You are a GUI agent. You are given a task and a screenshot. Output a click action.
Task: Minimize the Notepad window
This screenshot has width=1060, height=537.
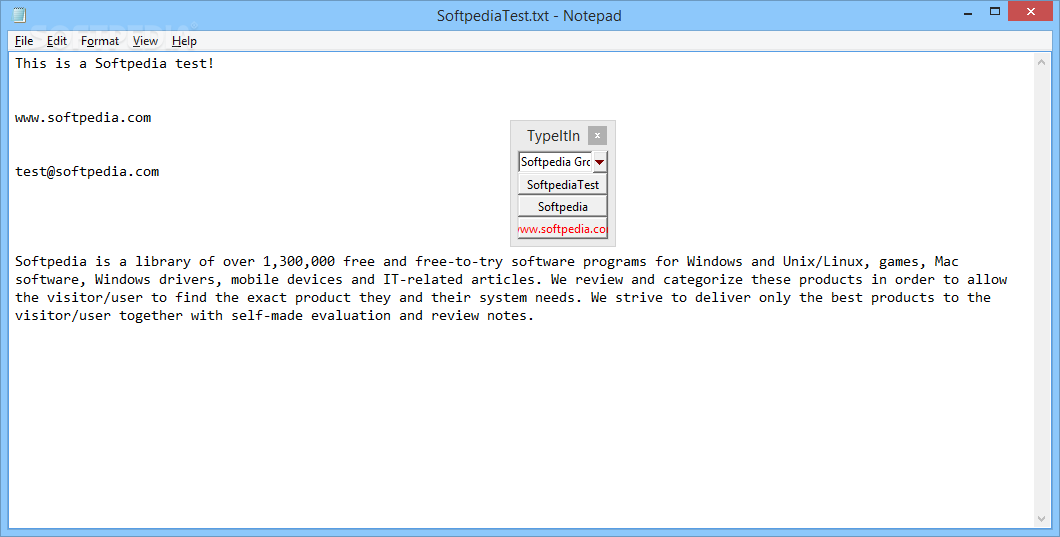pyautogui.click(x=968, y=11)
